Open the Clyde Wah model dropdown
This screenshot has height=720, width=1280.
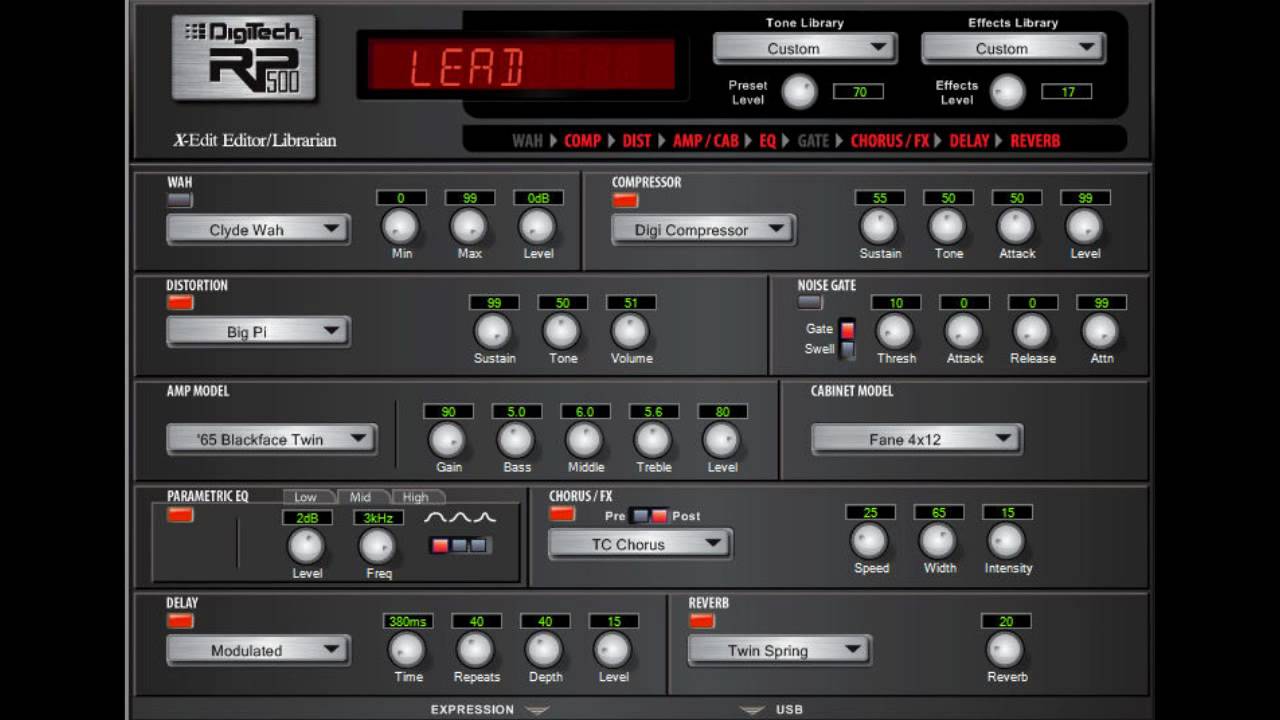point(258,230)
